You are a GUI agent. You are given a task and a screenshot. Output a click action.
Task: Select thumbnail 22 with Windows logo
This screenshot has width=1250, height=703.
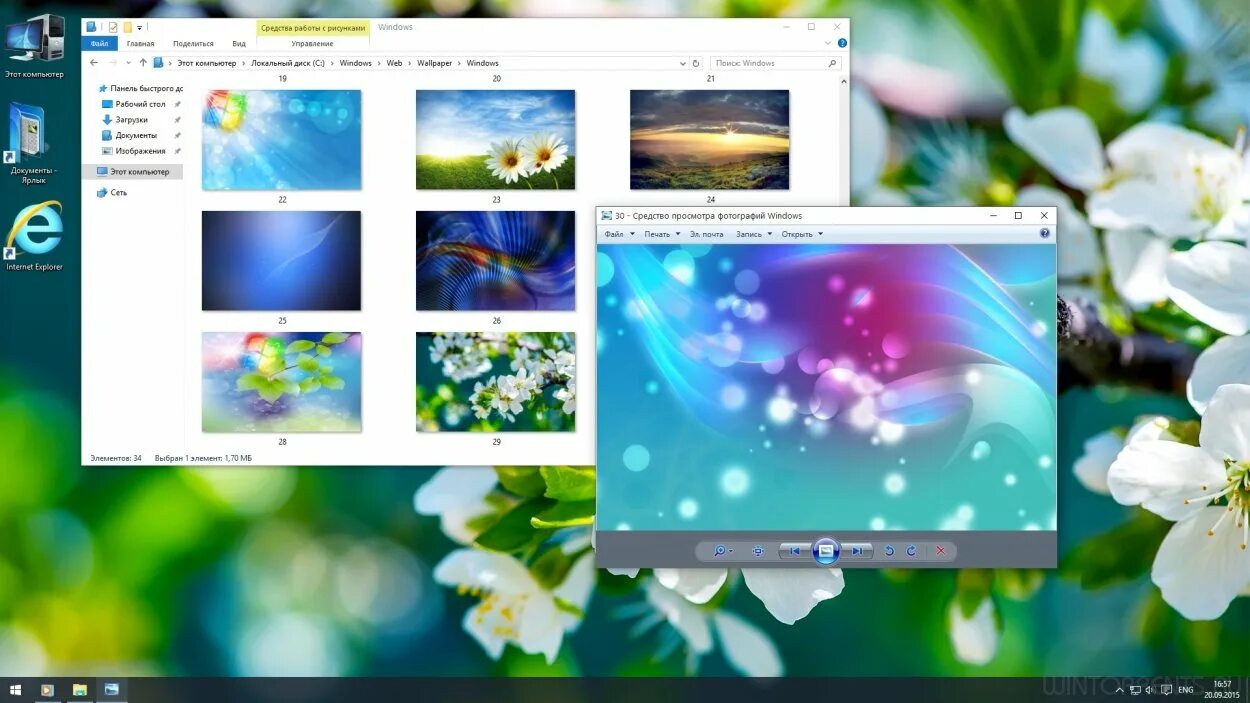click(282, 140)
